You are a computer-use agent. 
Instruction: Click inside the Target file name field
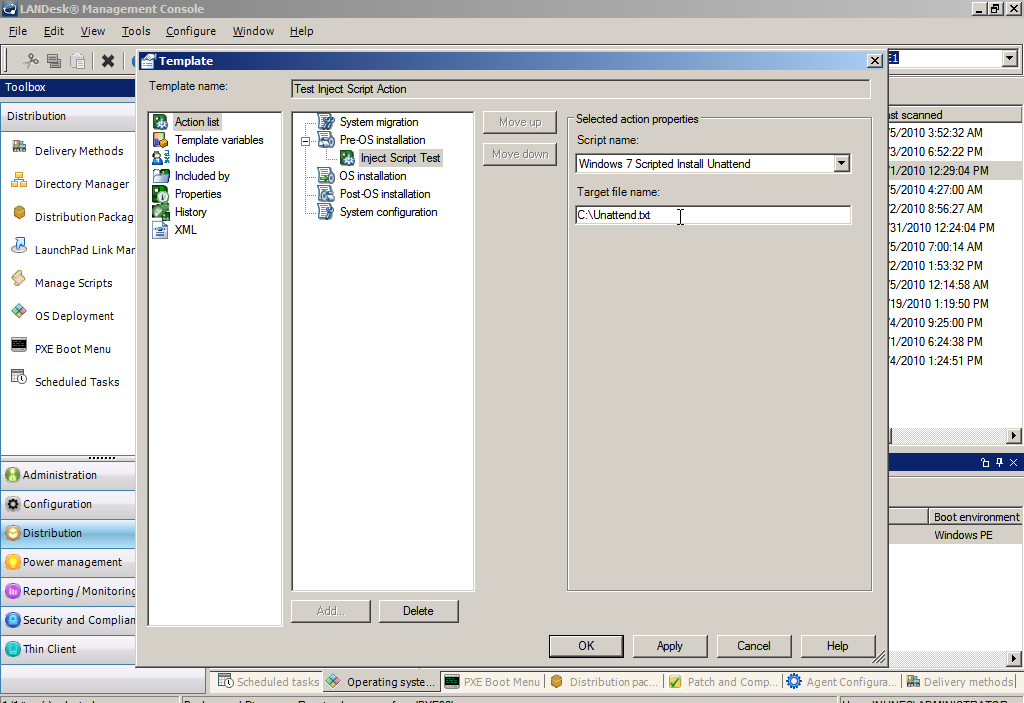pos(712,214)
